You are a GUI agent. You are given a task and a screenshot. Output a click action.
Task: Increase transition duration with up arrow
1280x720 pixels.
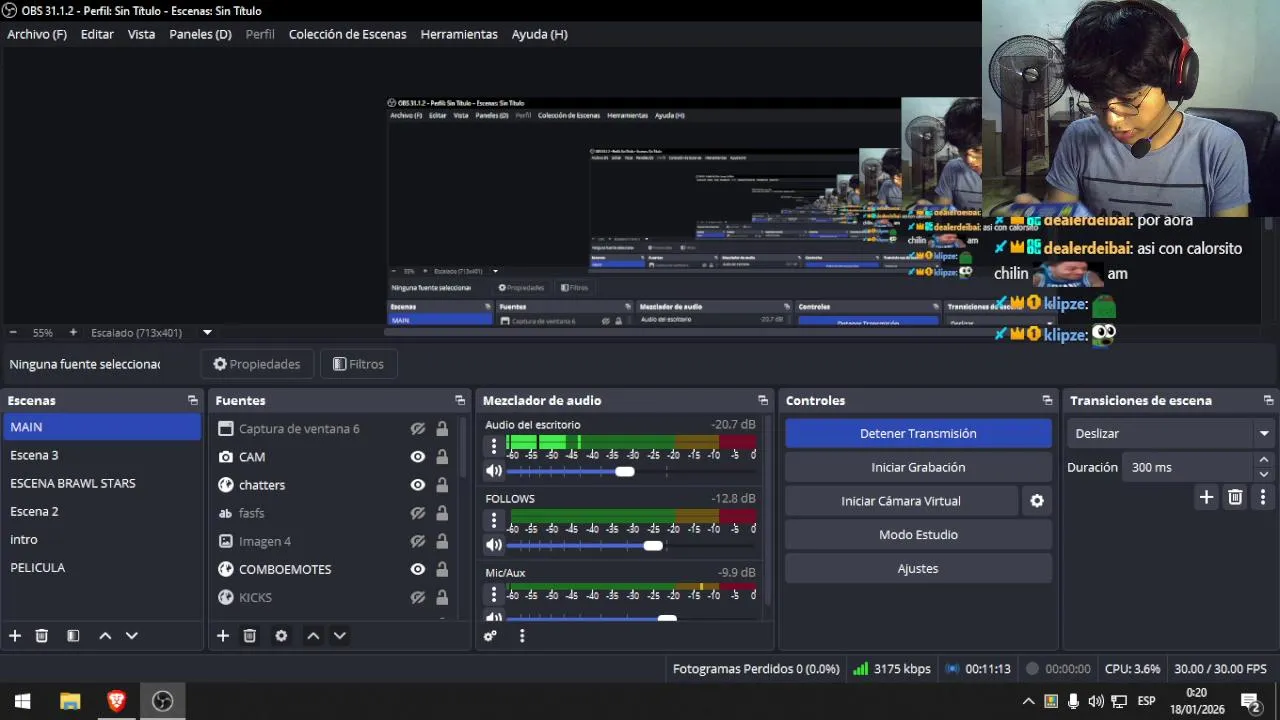(1264, 460)
